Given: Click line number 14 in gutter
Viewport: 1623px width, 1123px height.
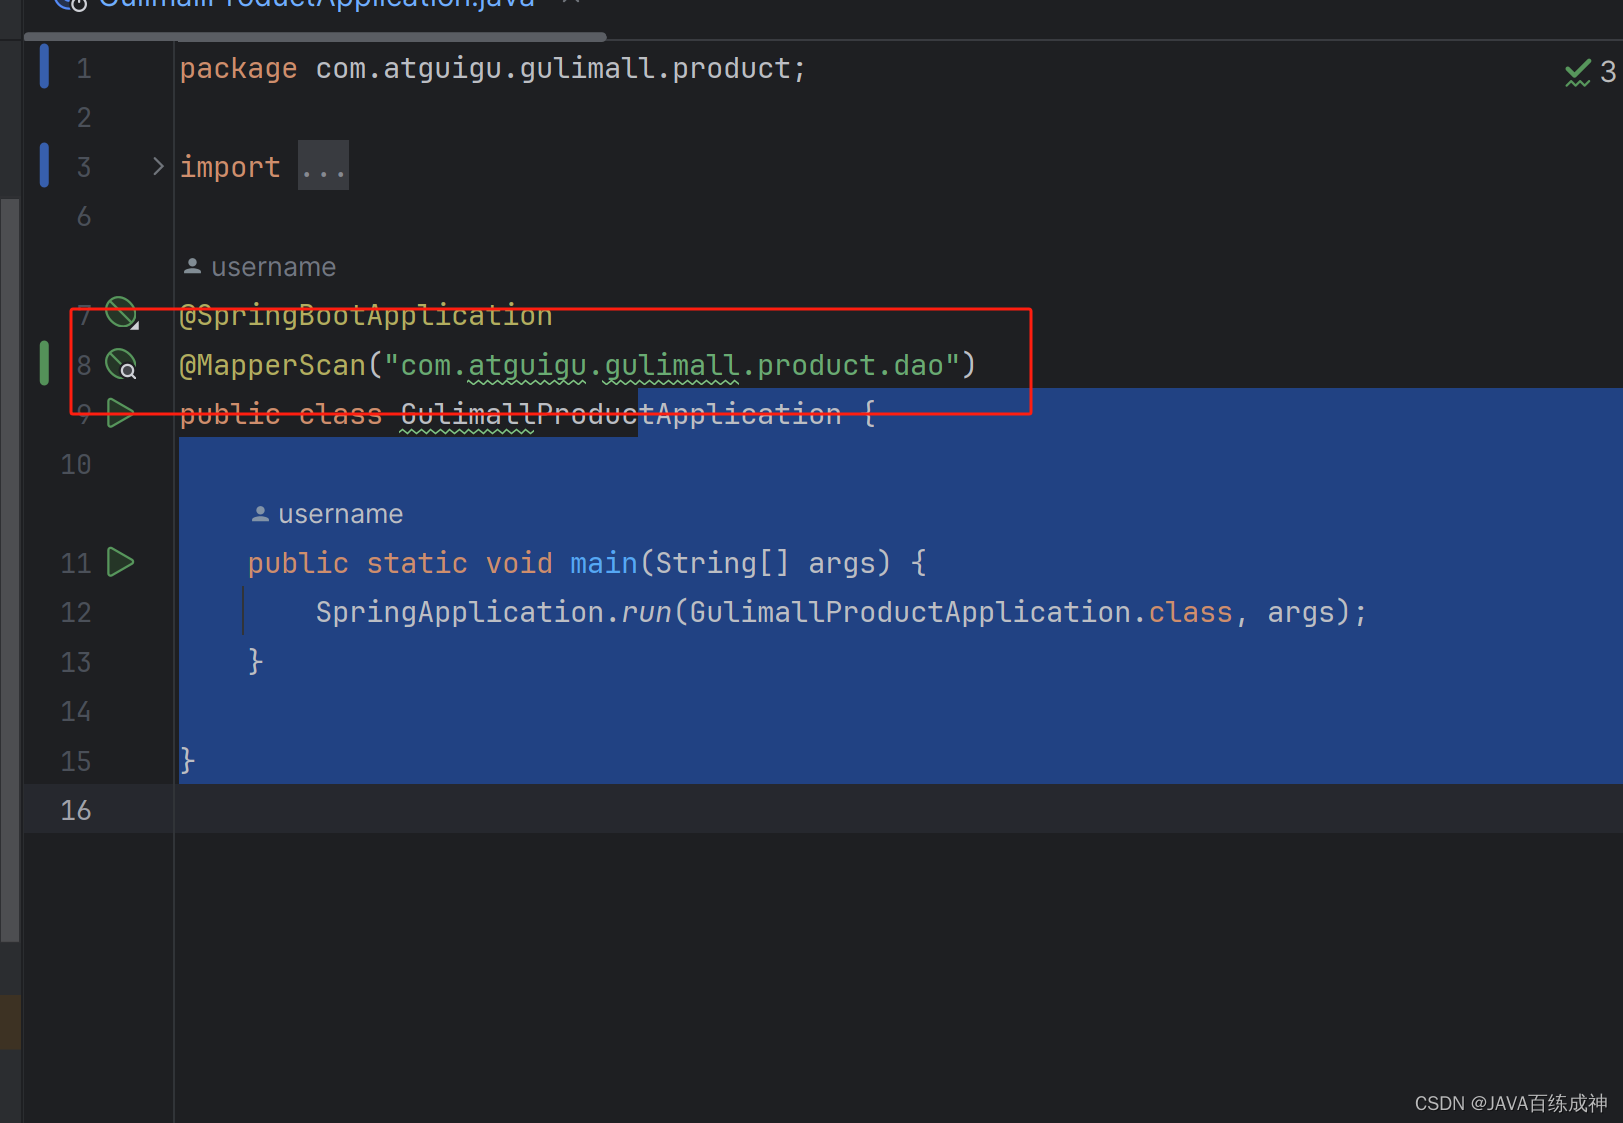Looking at the screenshot, I should (76, 711).
